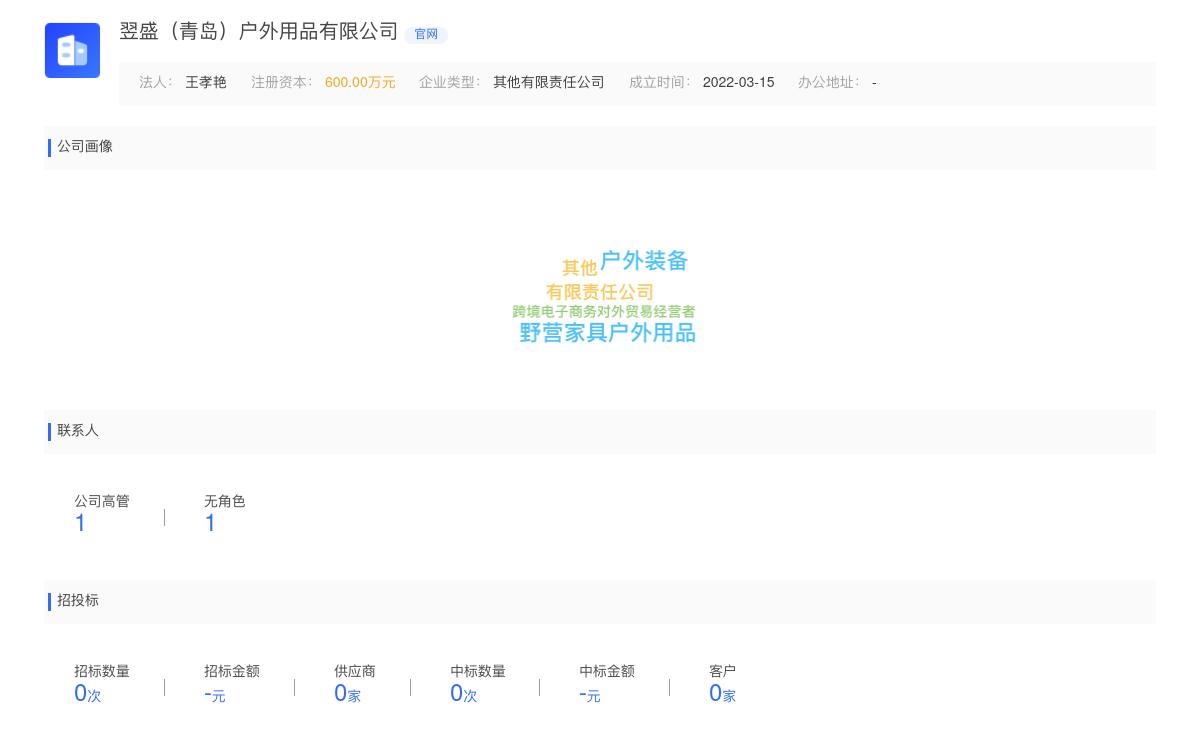Click the registered capital 600.00万元

[360, 83]
